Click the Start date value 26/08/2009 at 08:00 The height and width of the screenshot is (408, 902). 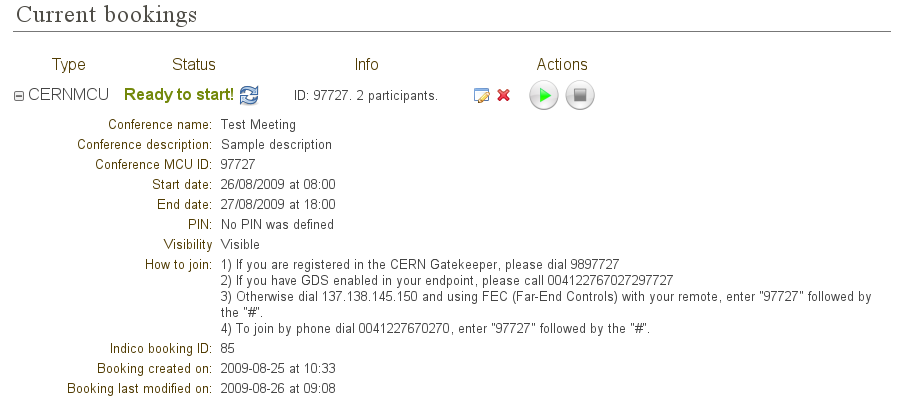(x=278, y=185)
